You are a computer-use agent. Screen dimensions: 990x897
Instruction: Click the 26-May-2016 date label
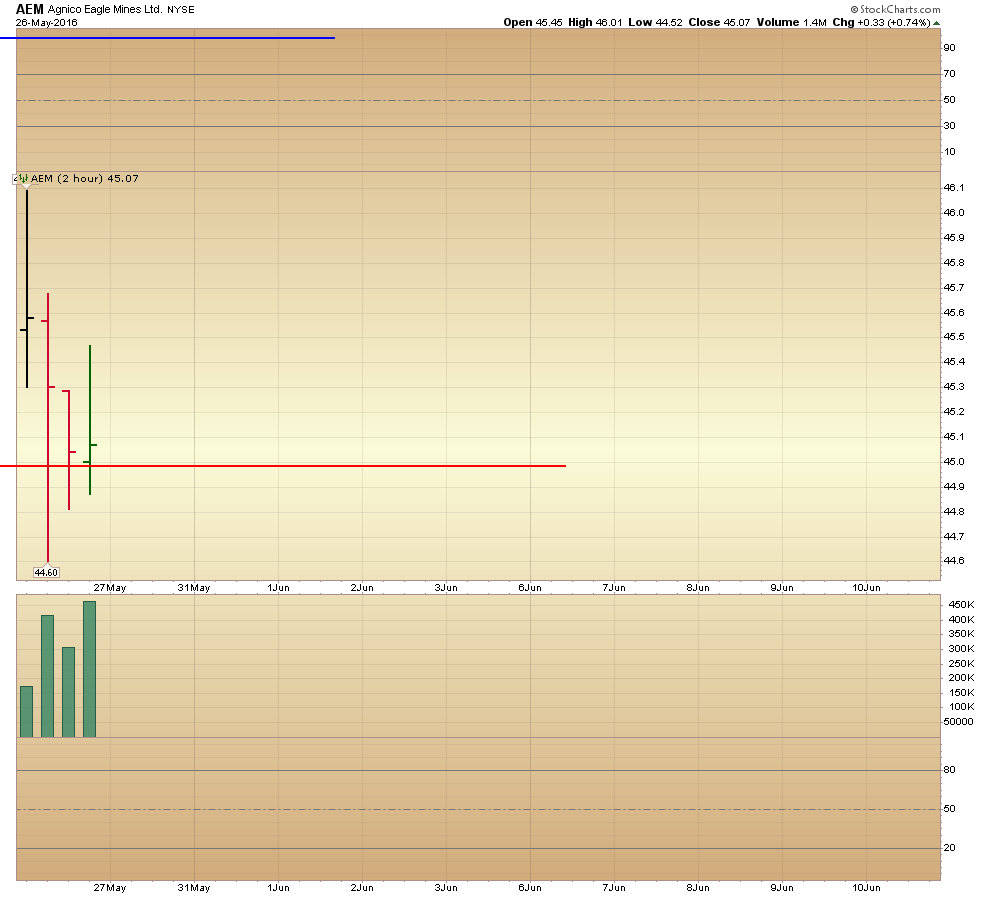47,23
